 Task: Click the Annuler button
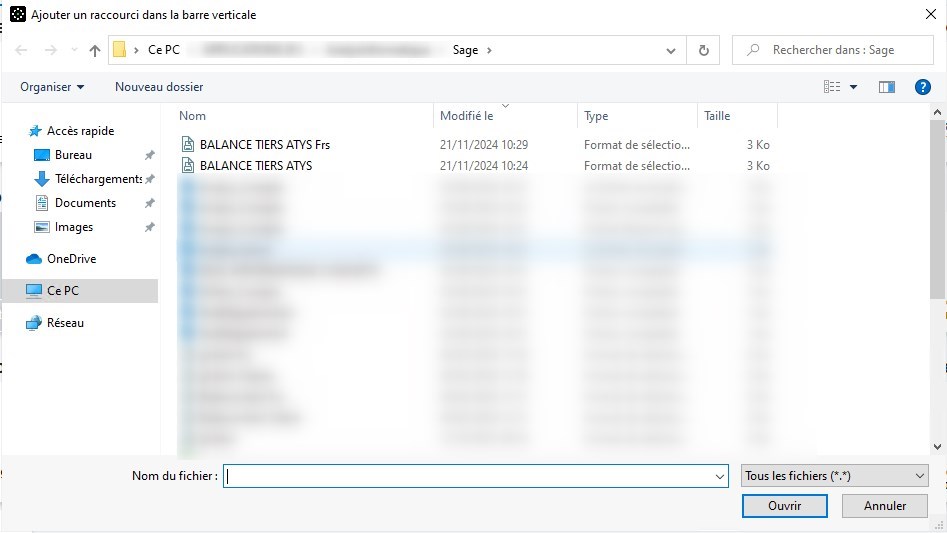click(x=884, y=506)
